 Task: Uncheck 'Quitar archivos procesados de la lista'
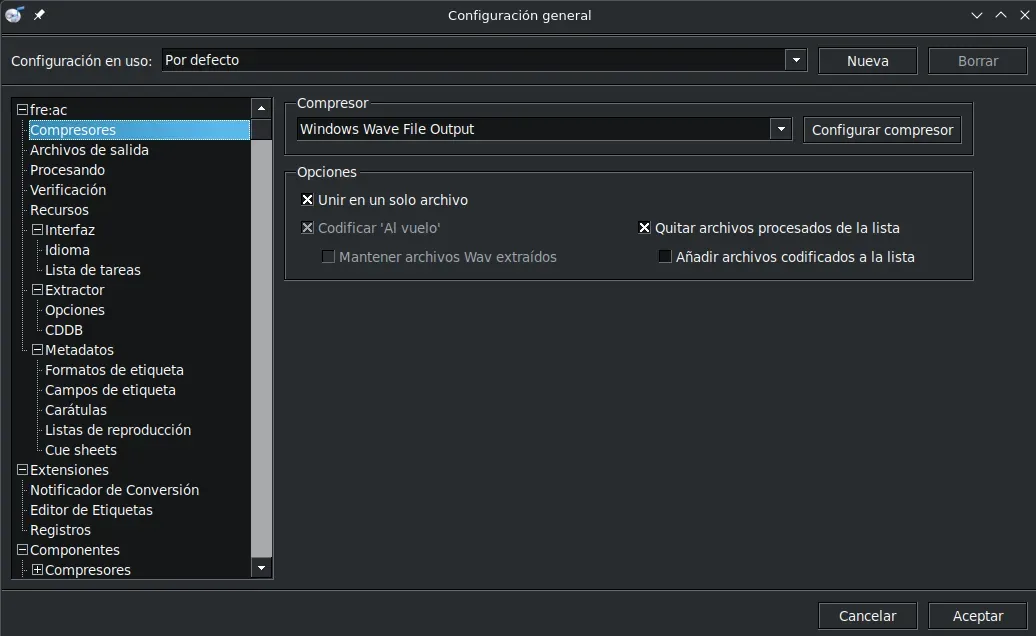tap(644, 228)
